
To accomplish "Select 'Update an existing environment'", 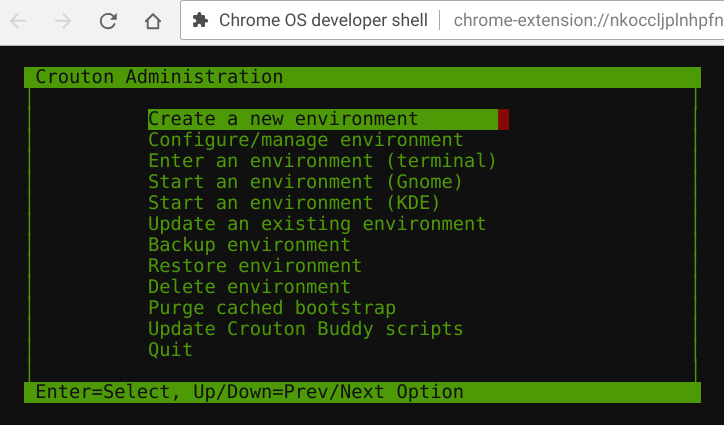I will point(317,224).
